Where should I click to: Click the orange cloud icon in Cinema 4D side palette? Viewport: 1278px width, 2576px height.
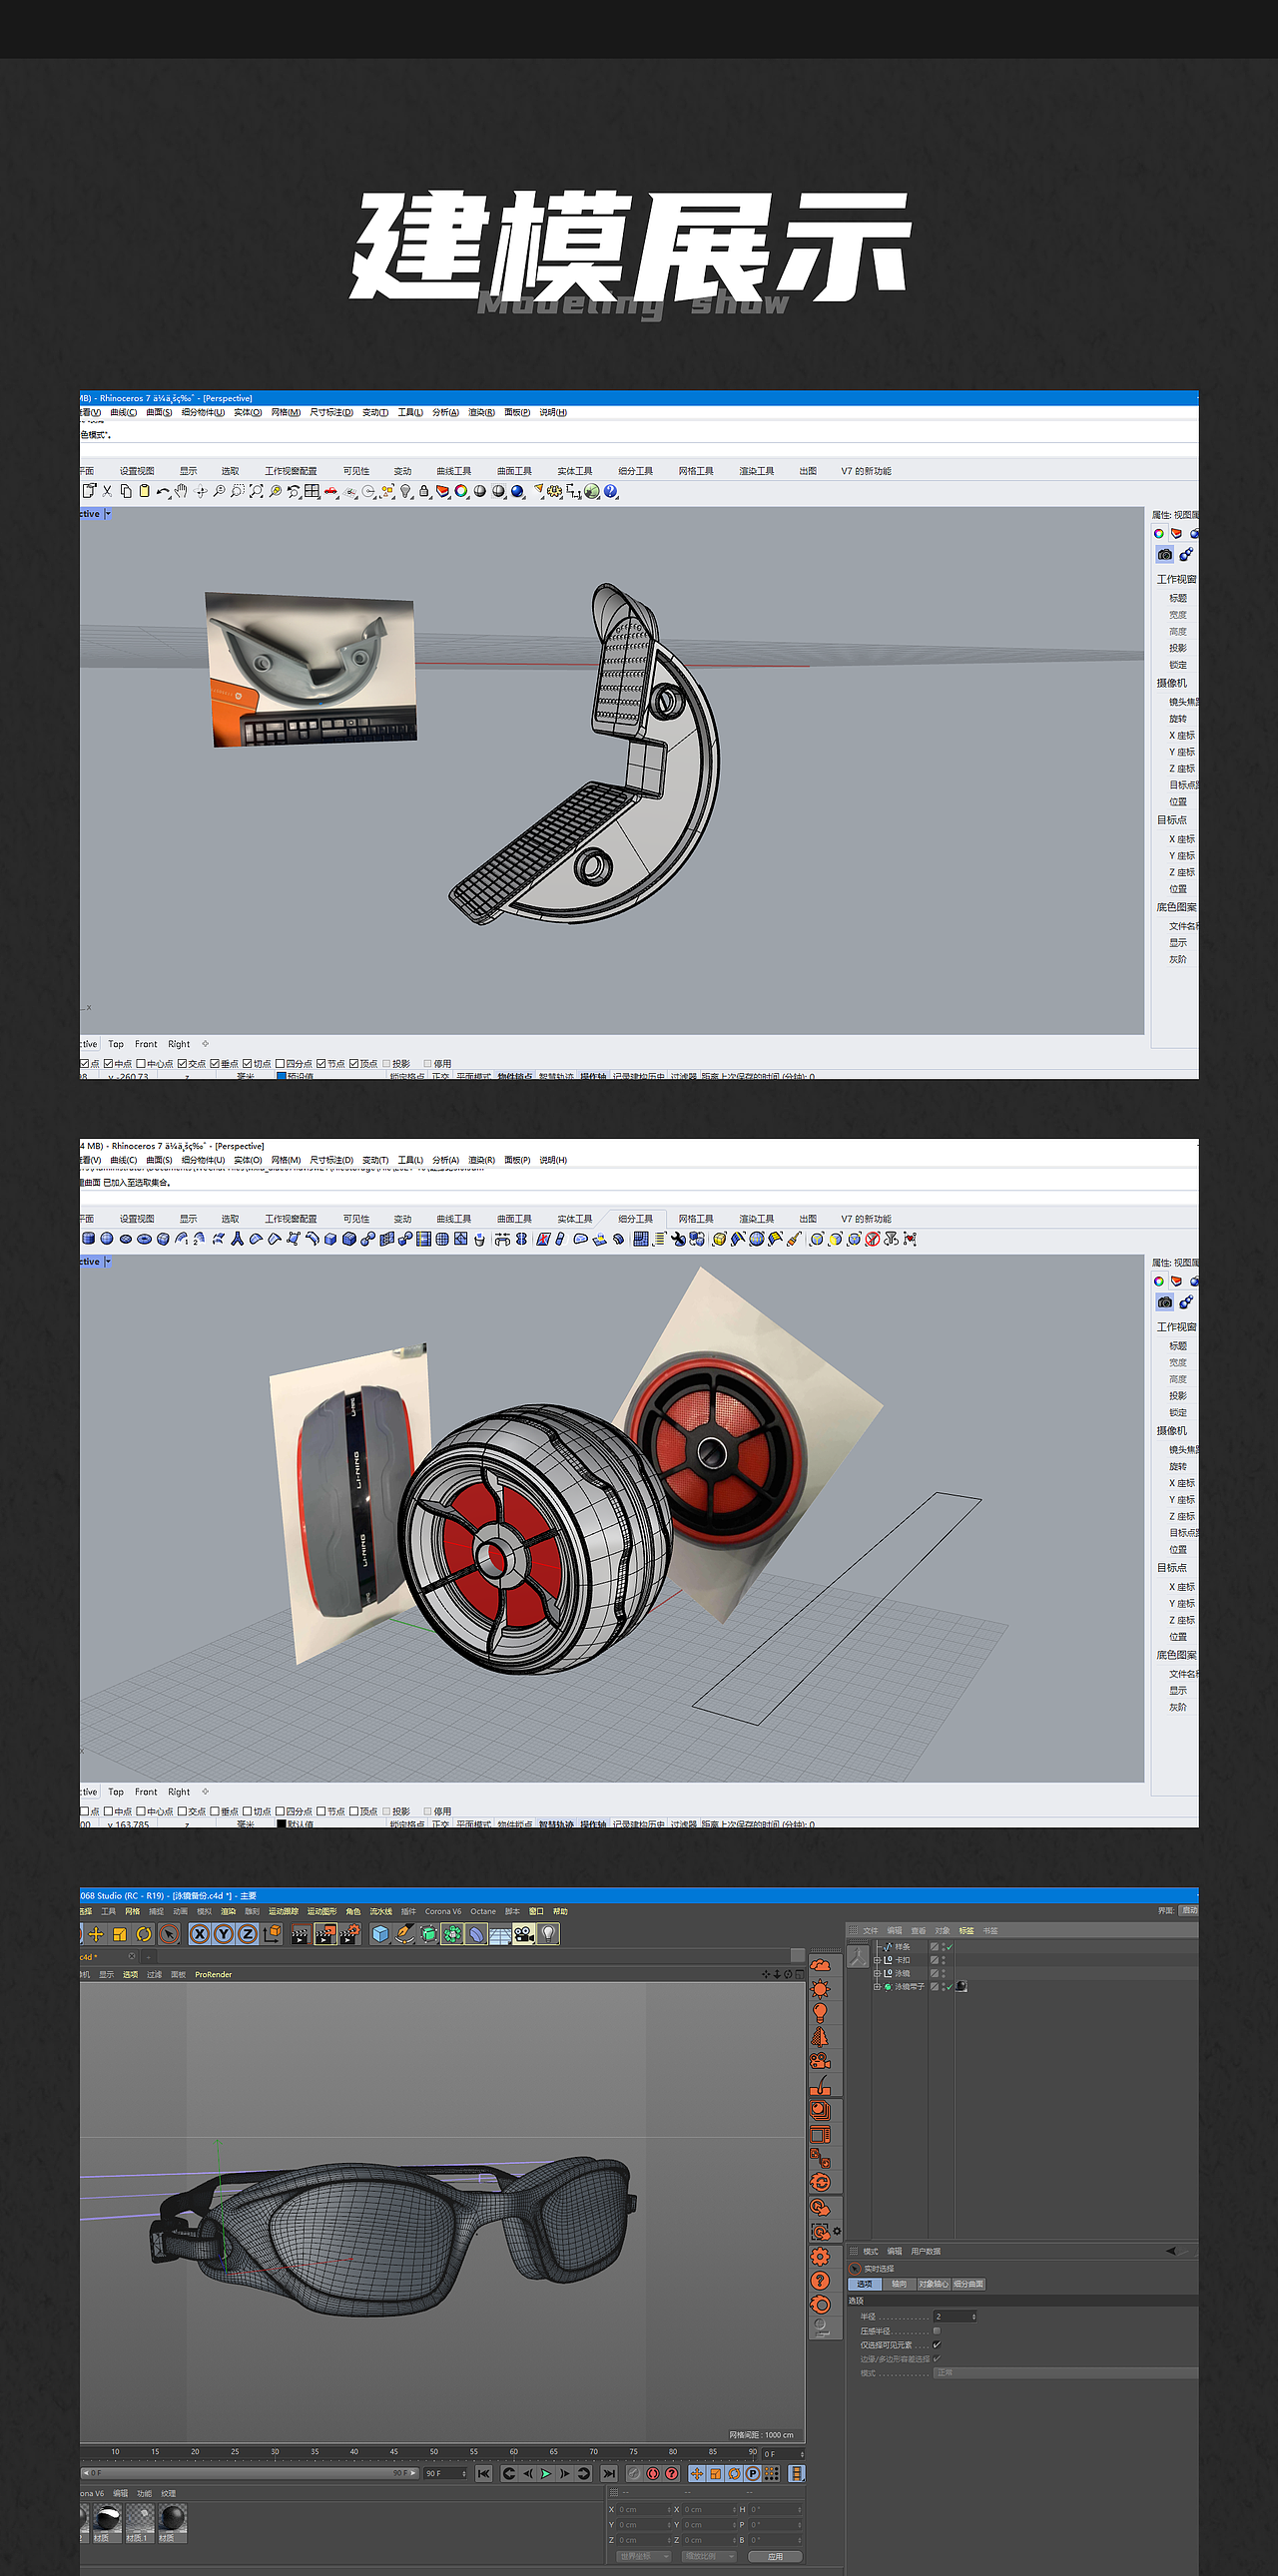point(820,1965)
